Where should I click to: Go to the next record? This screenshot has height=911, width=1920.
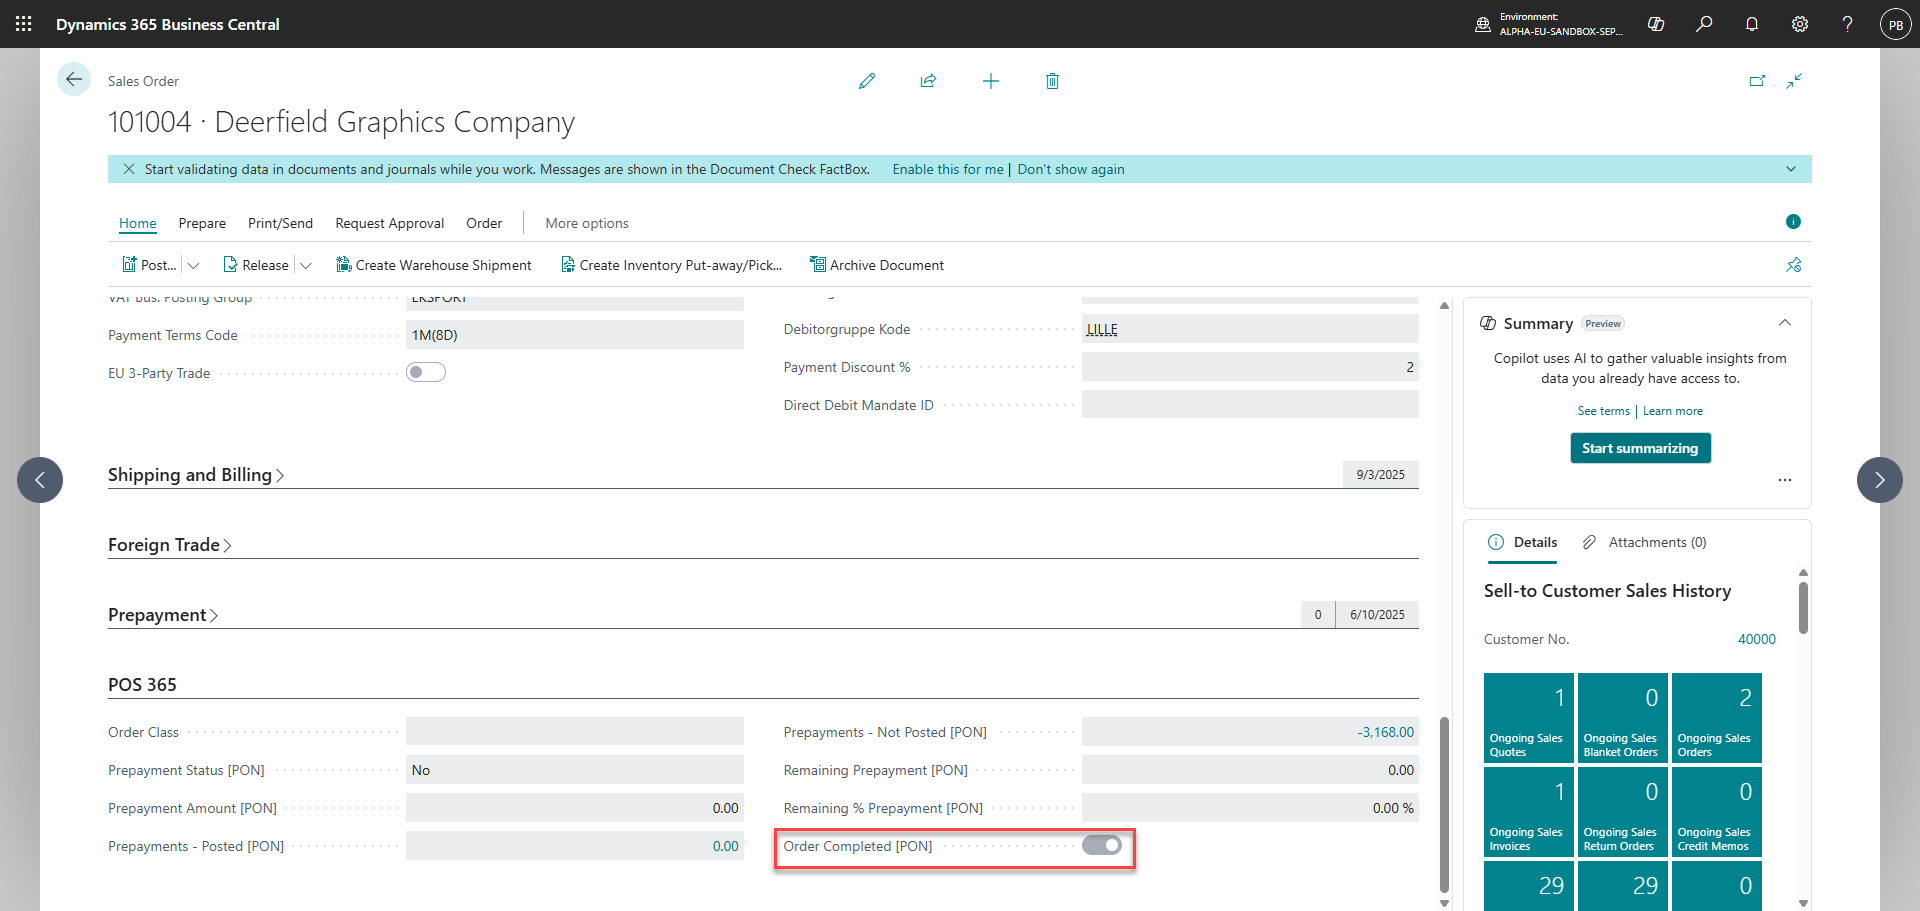1880,480
